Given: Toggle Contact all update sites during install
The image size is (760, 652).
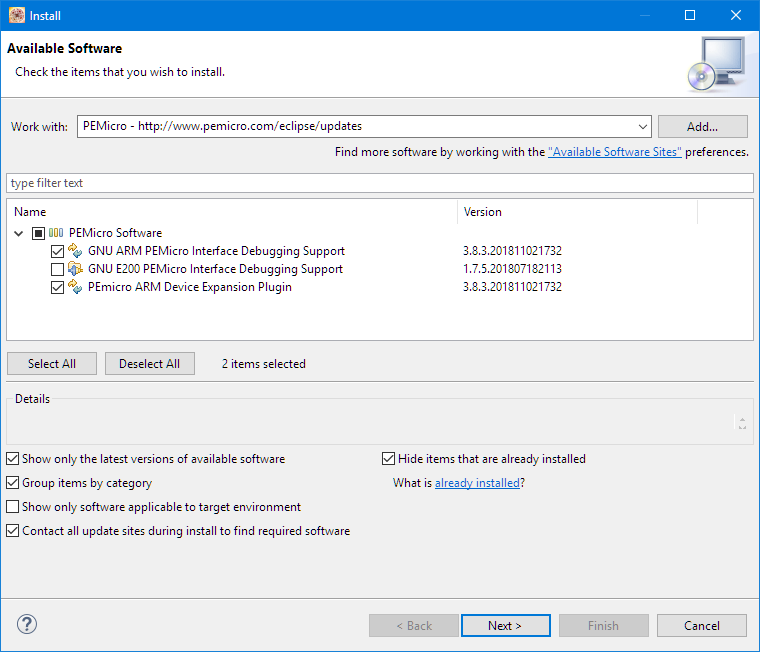Looking at the screenshot, I should coord(13,531).
